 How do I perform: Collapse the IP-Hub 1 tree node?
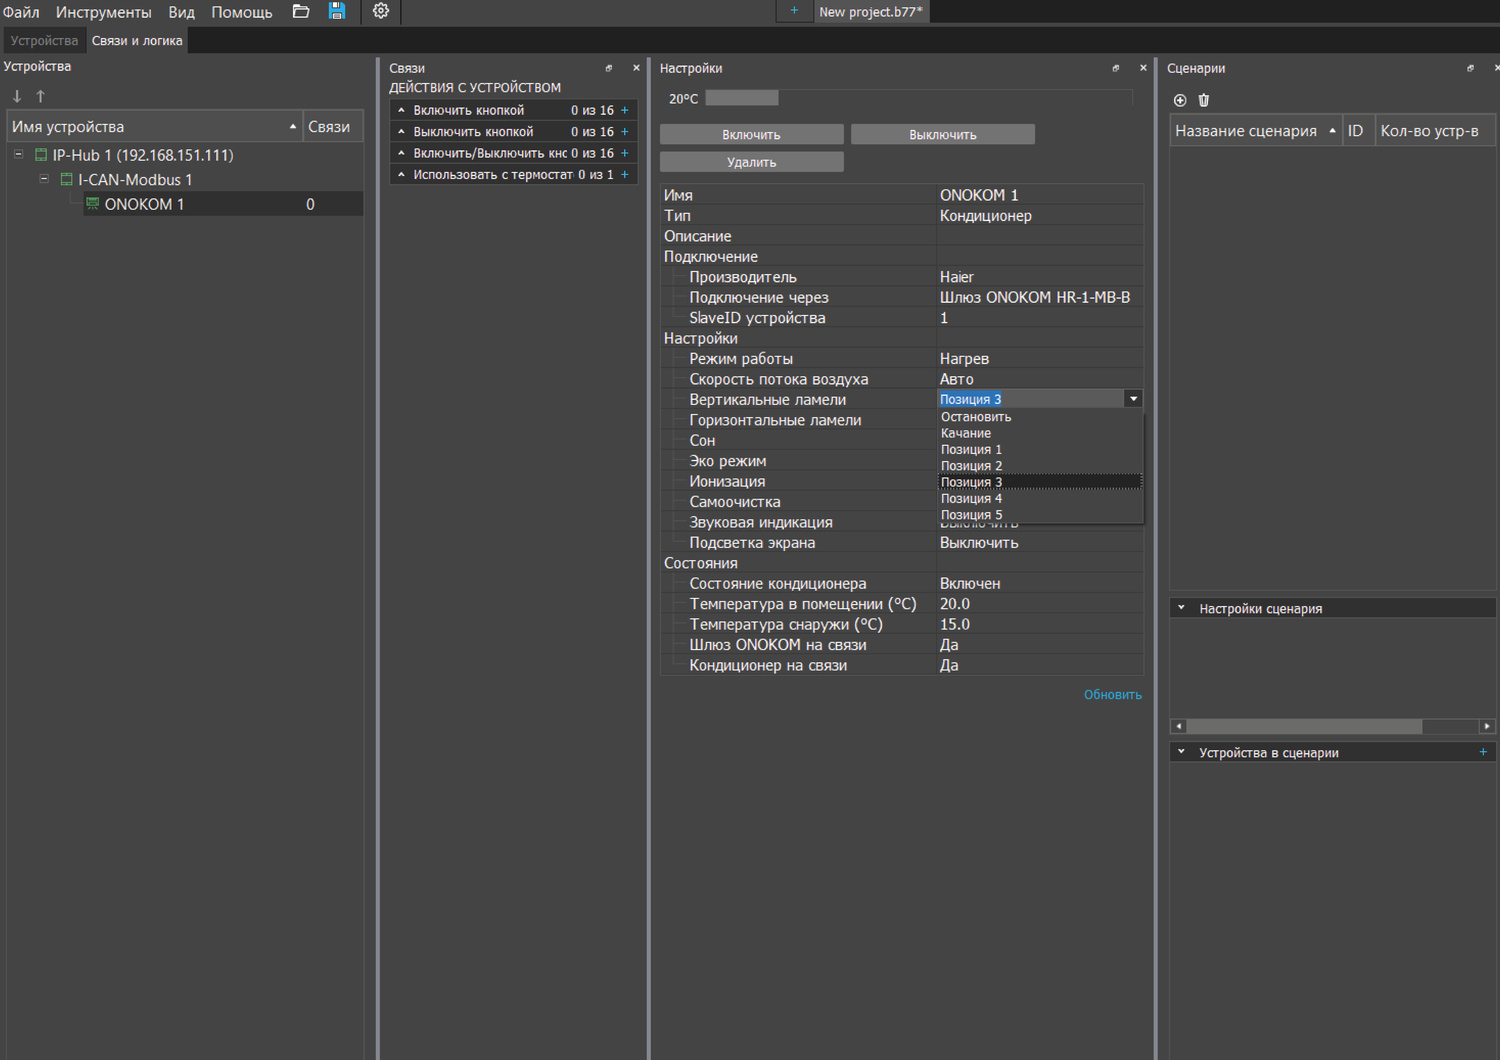[x=19, y=155]
